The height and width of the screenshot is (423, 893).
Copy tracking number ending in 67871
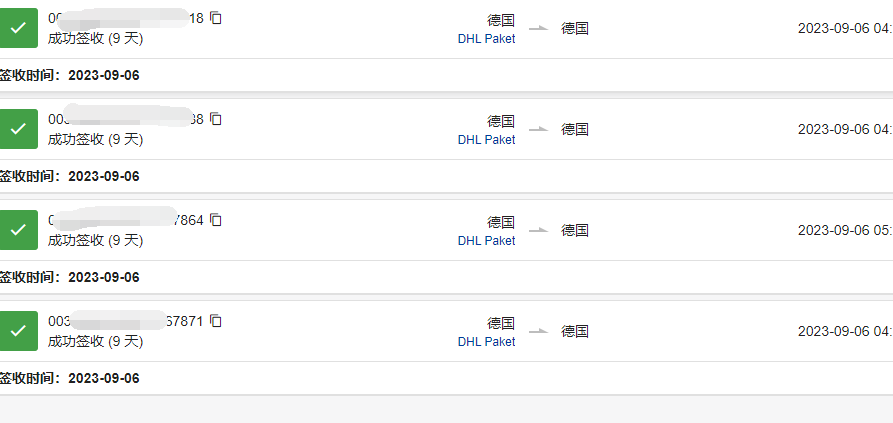click(215, 321)
